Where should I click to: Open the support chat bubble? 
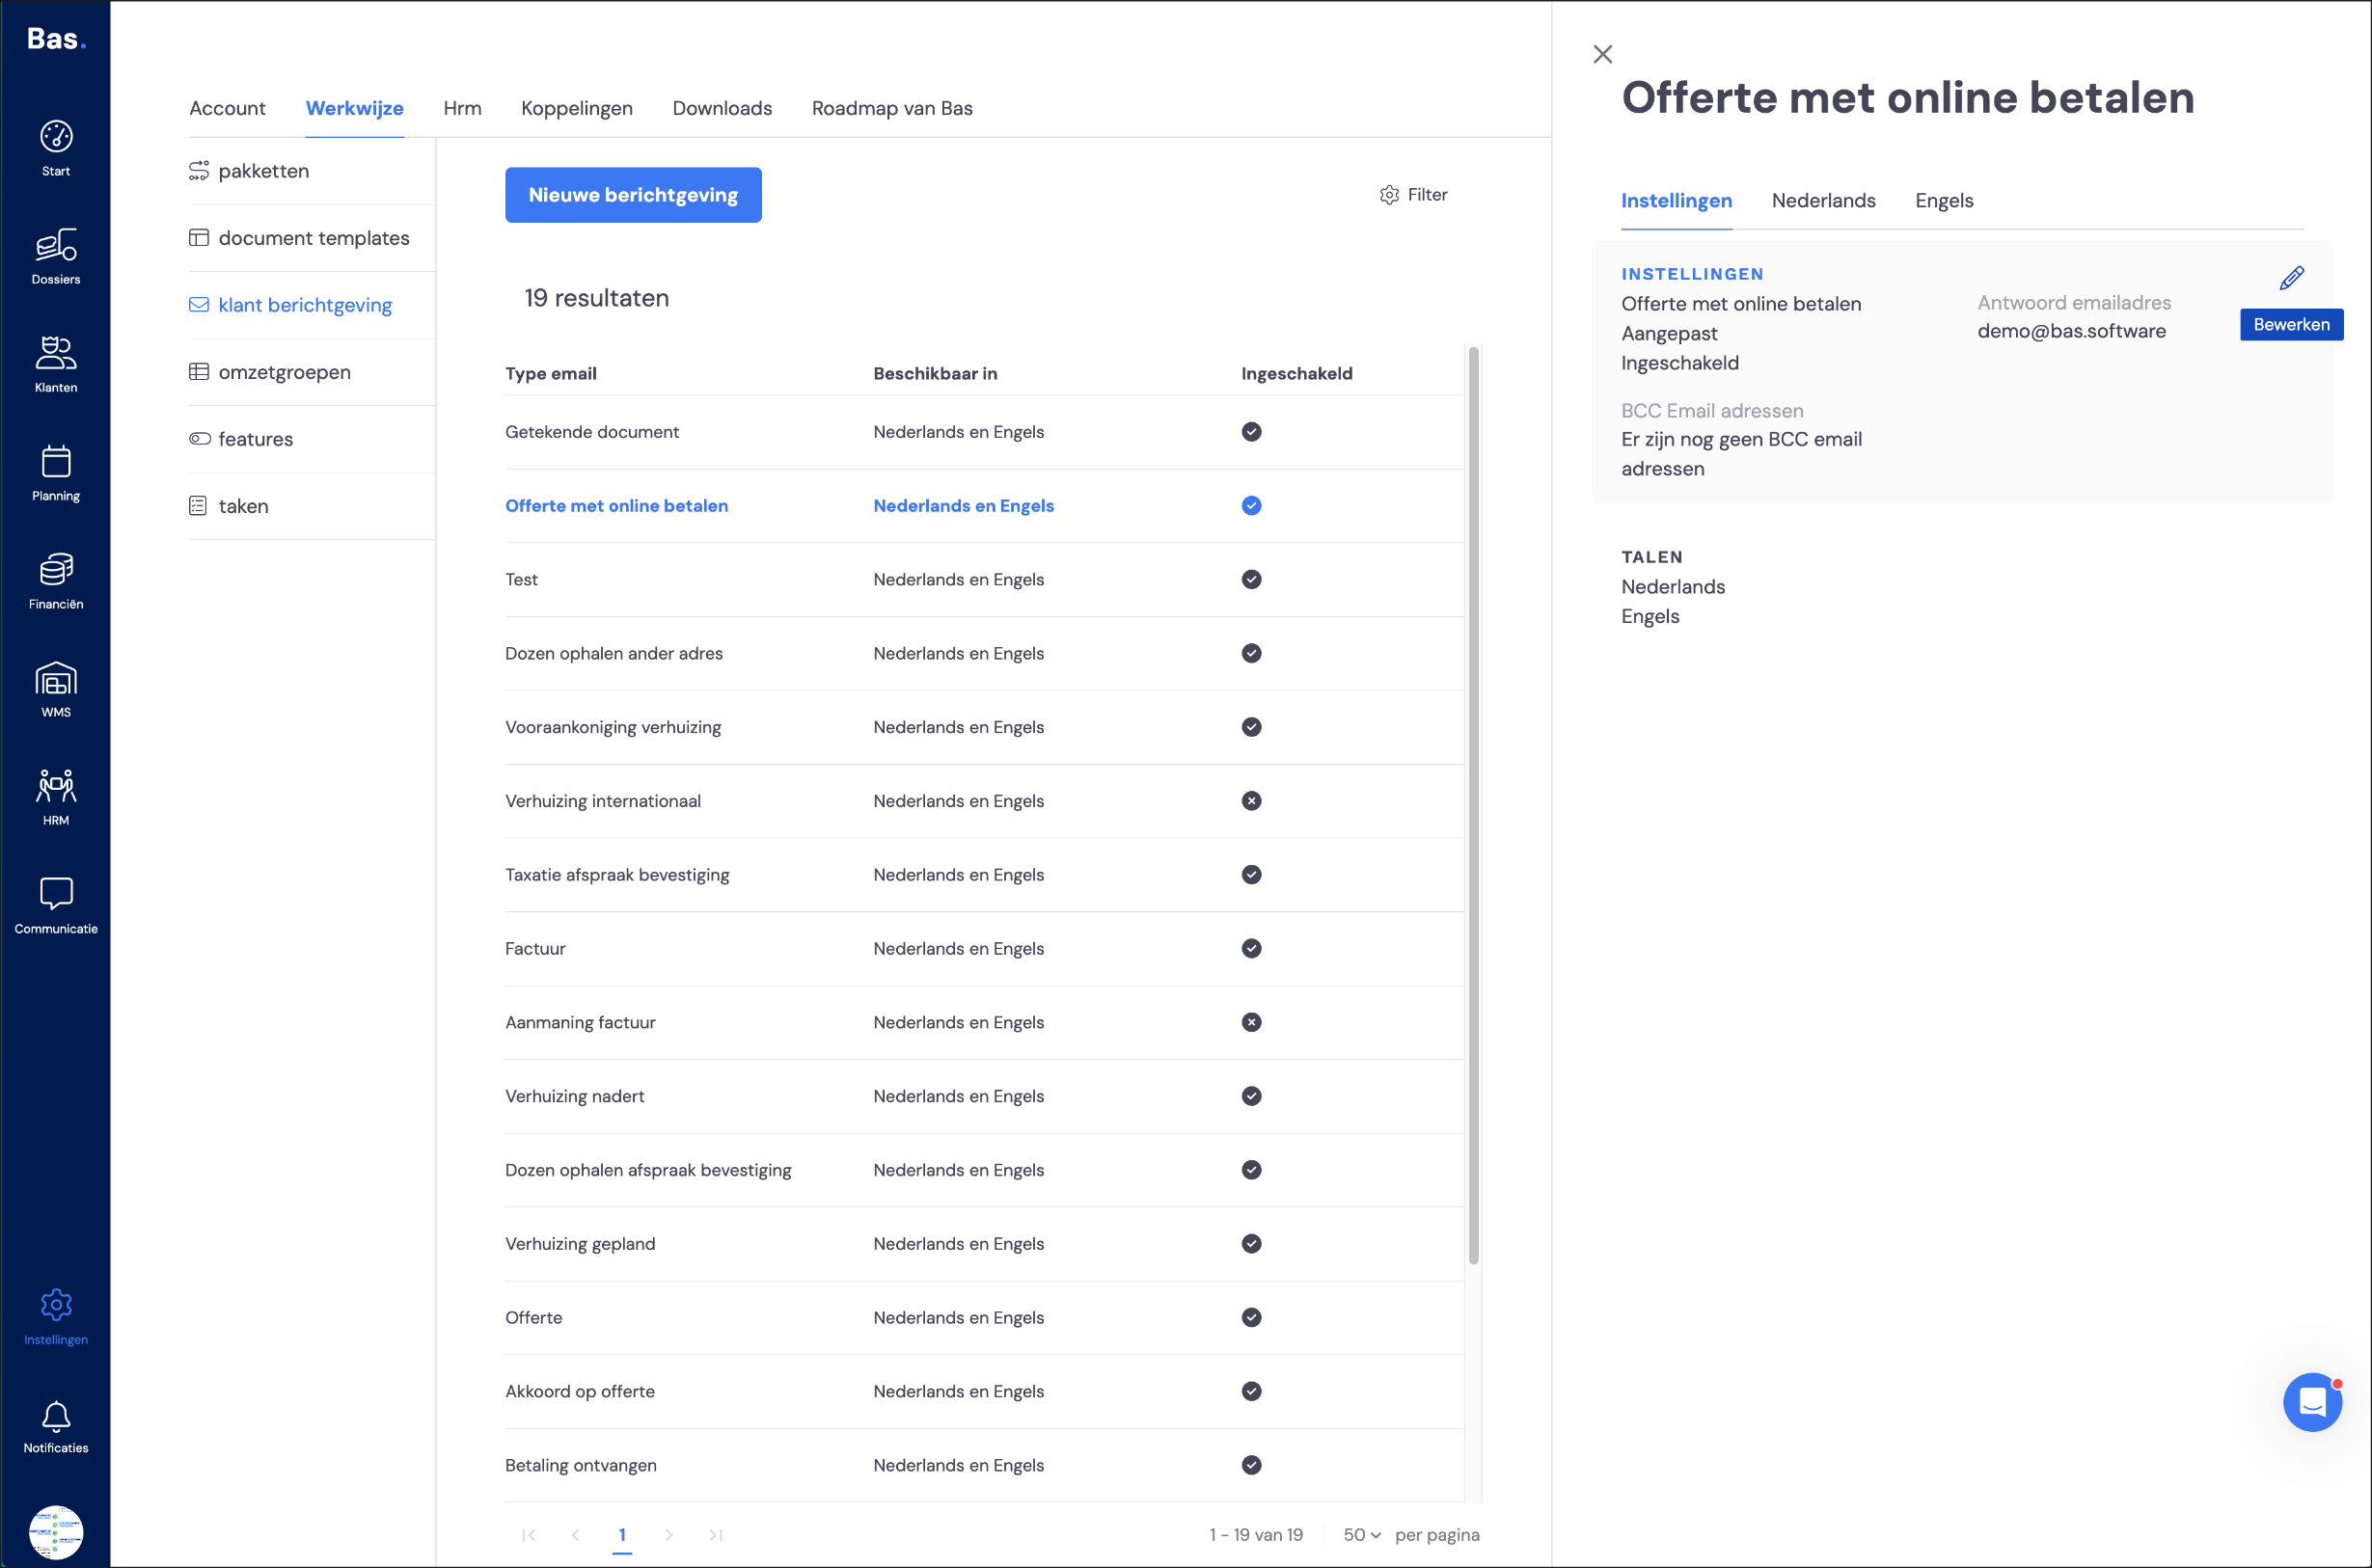click(x=2312, y=1402)
